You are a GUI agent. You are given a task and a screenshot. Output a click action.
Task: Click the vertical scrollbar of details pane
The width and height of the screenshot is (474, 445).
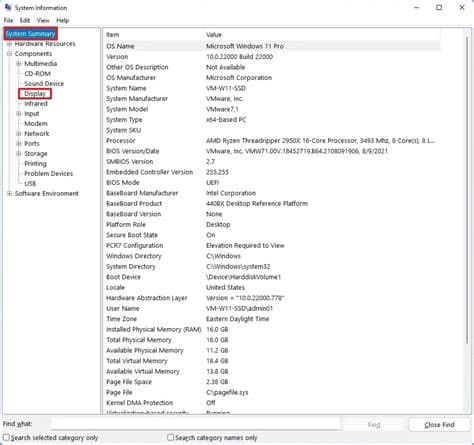(x=467, y=221)
